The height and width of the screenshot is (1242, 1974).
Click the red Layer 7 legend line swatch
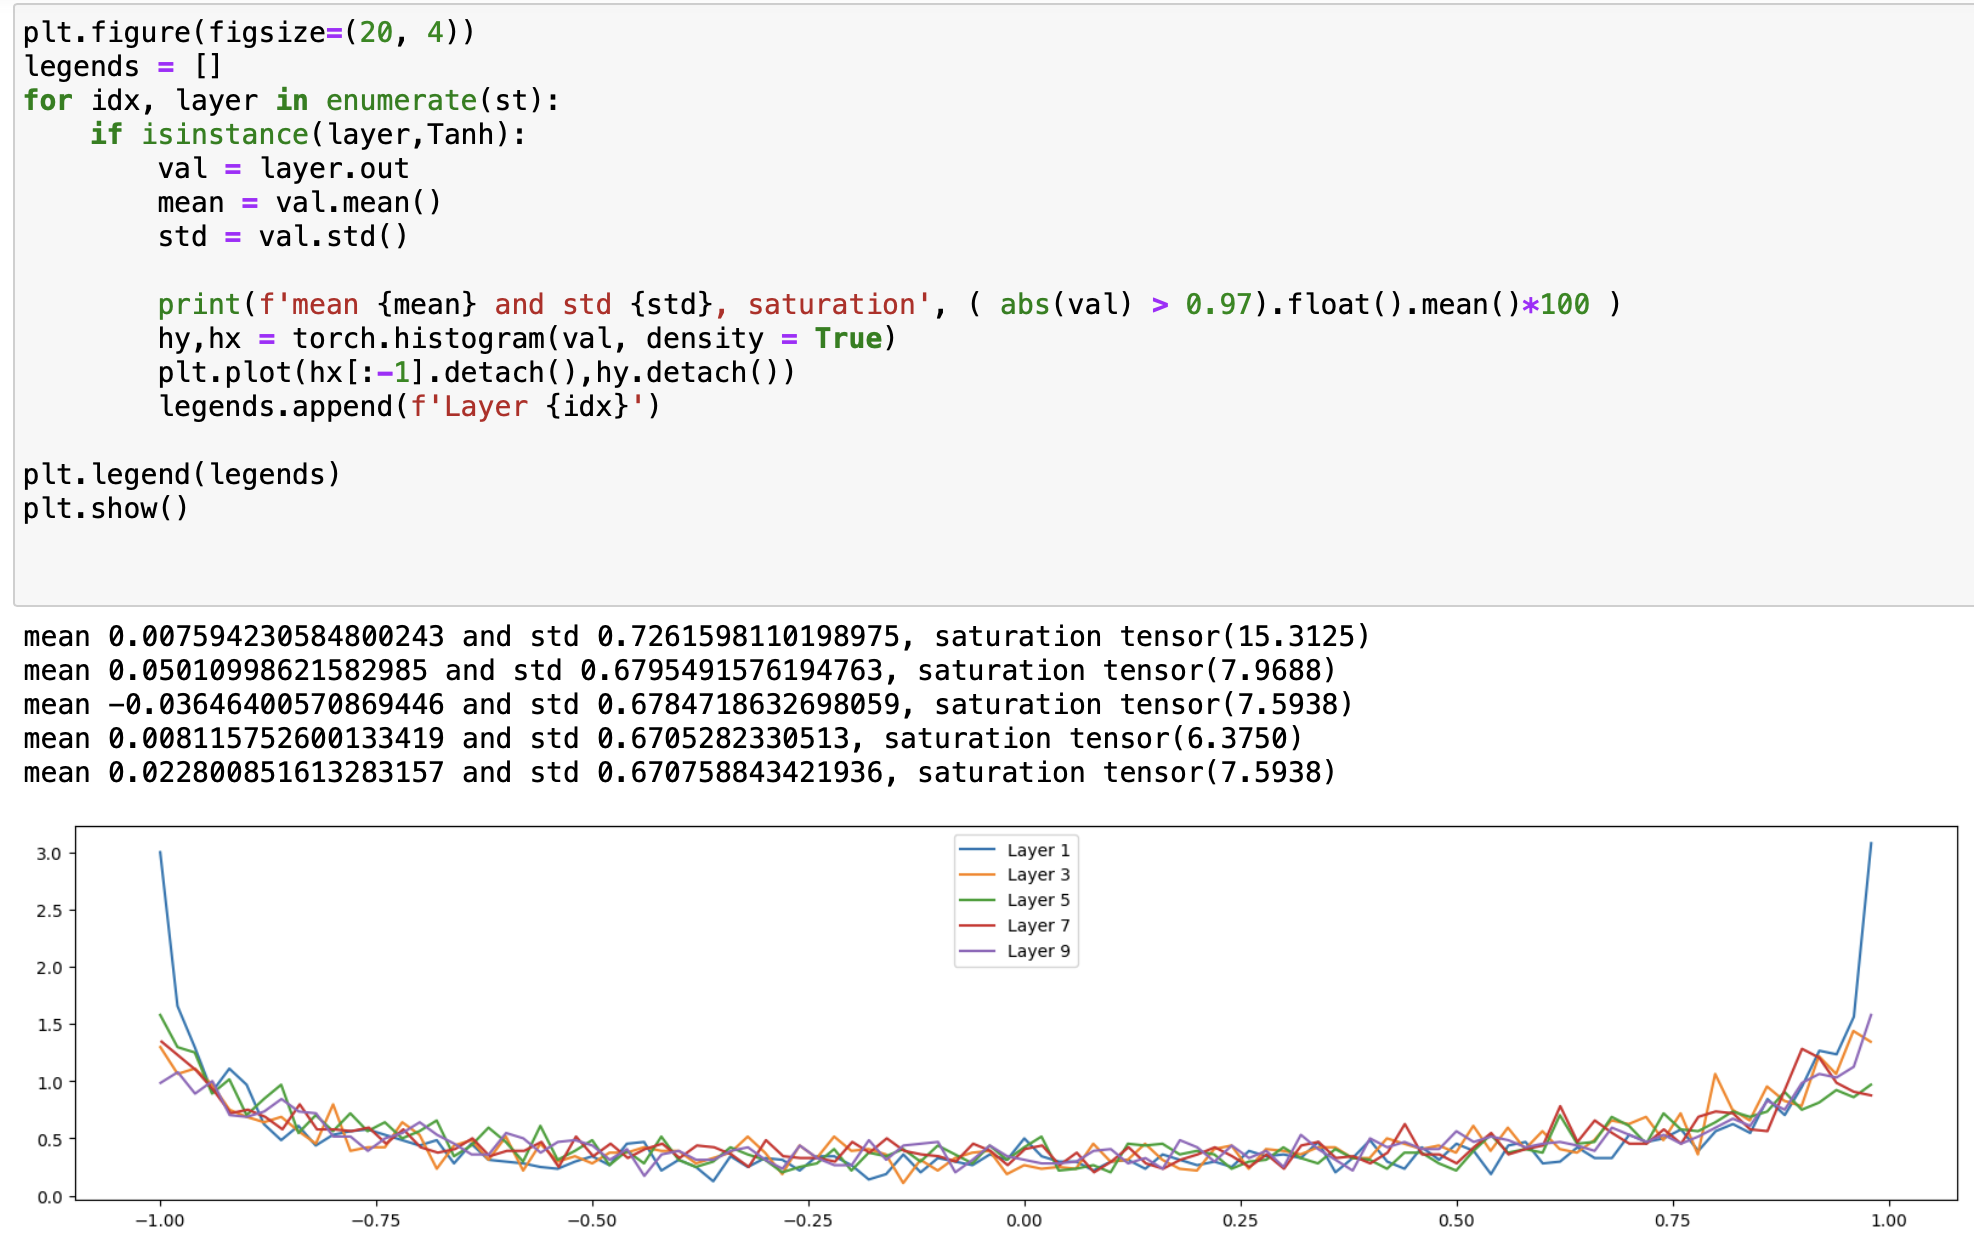click(x=977, y=926)
